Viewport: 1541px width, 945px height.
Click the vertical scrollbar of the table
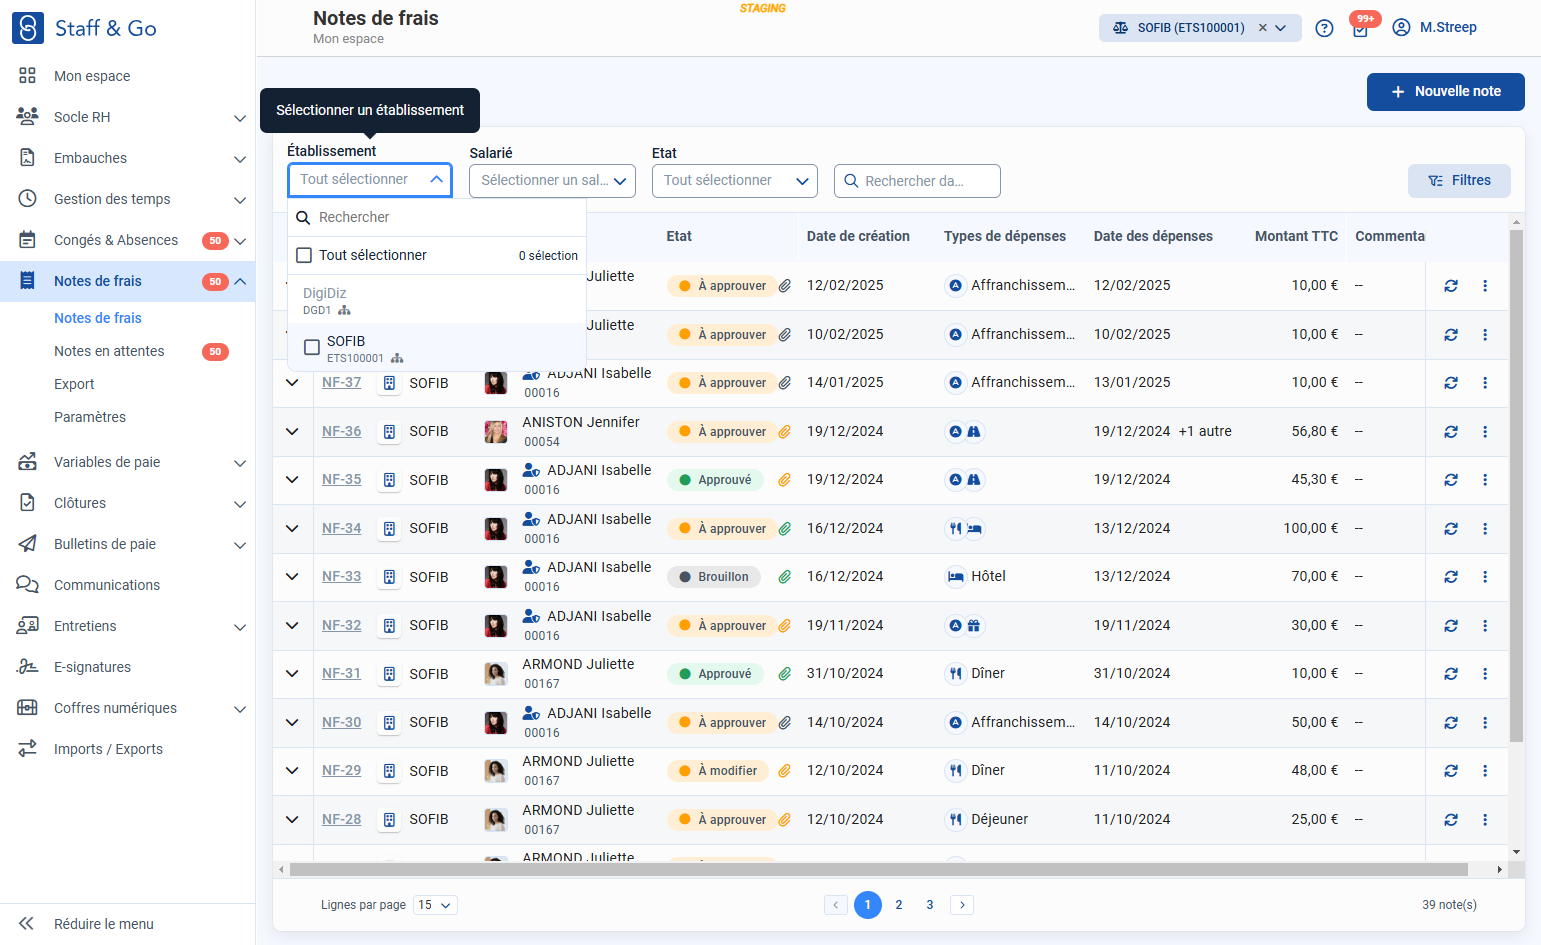click(x=1517, y=486)
